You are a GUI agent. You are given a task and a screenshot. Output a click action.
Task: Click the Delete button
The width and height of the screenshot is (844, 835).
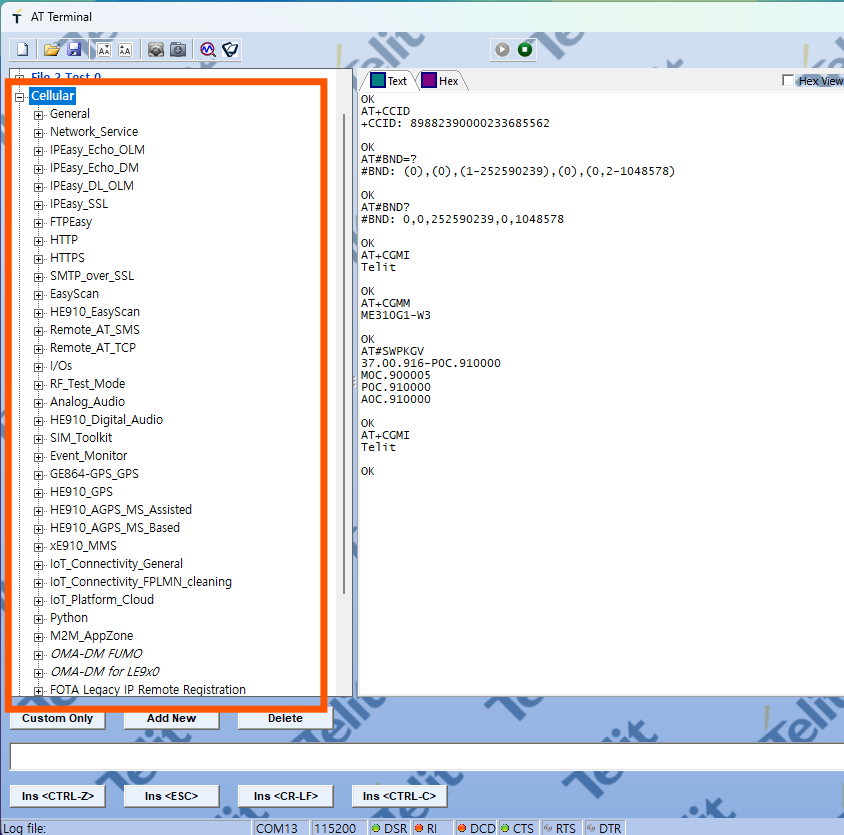[285, 719]
